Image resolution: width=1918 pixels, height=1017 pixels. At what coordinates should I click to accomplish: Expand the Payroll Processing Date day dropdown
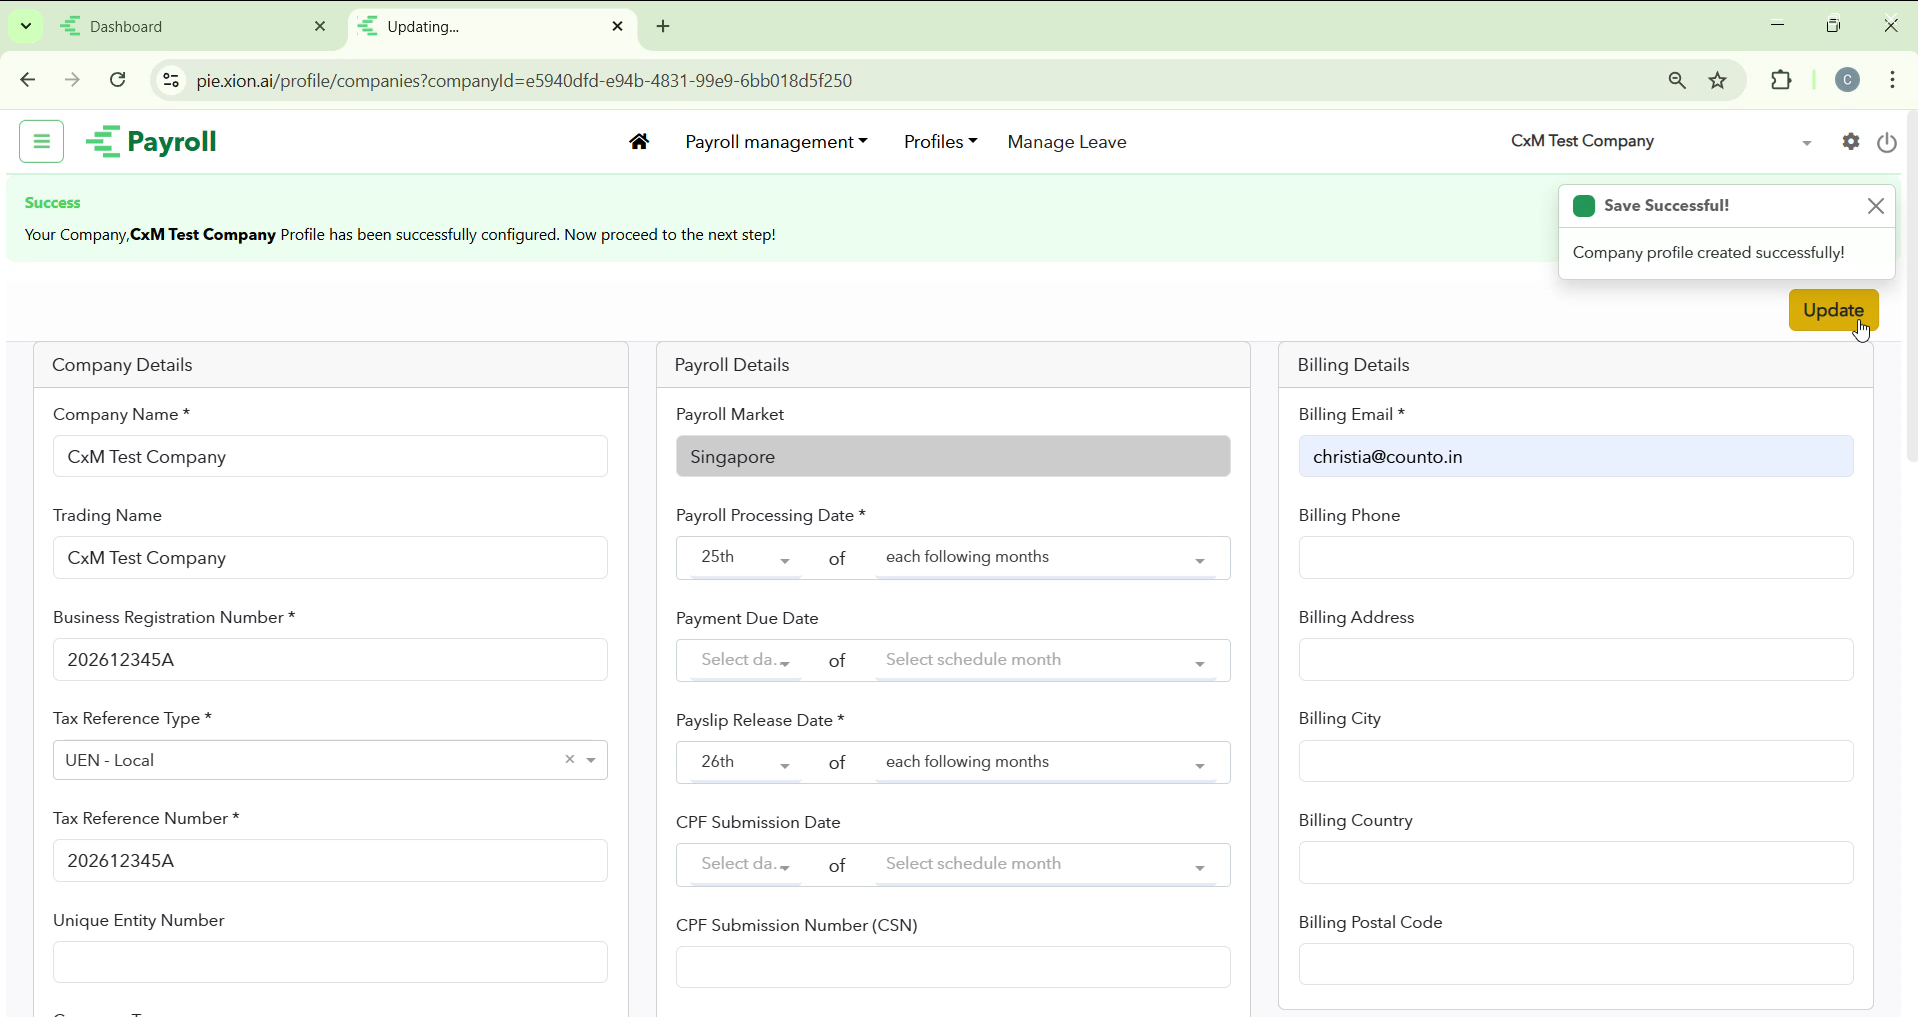point(745,558)
